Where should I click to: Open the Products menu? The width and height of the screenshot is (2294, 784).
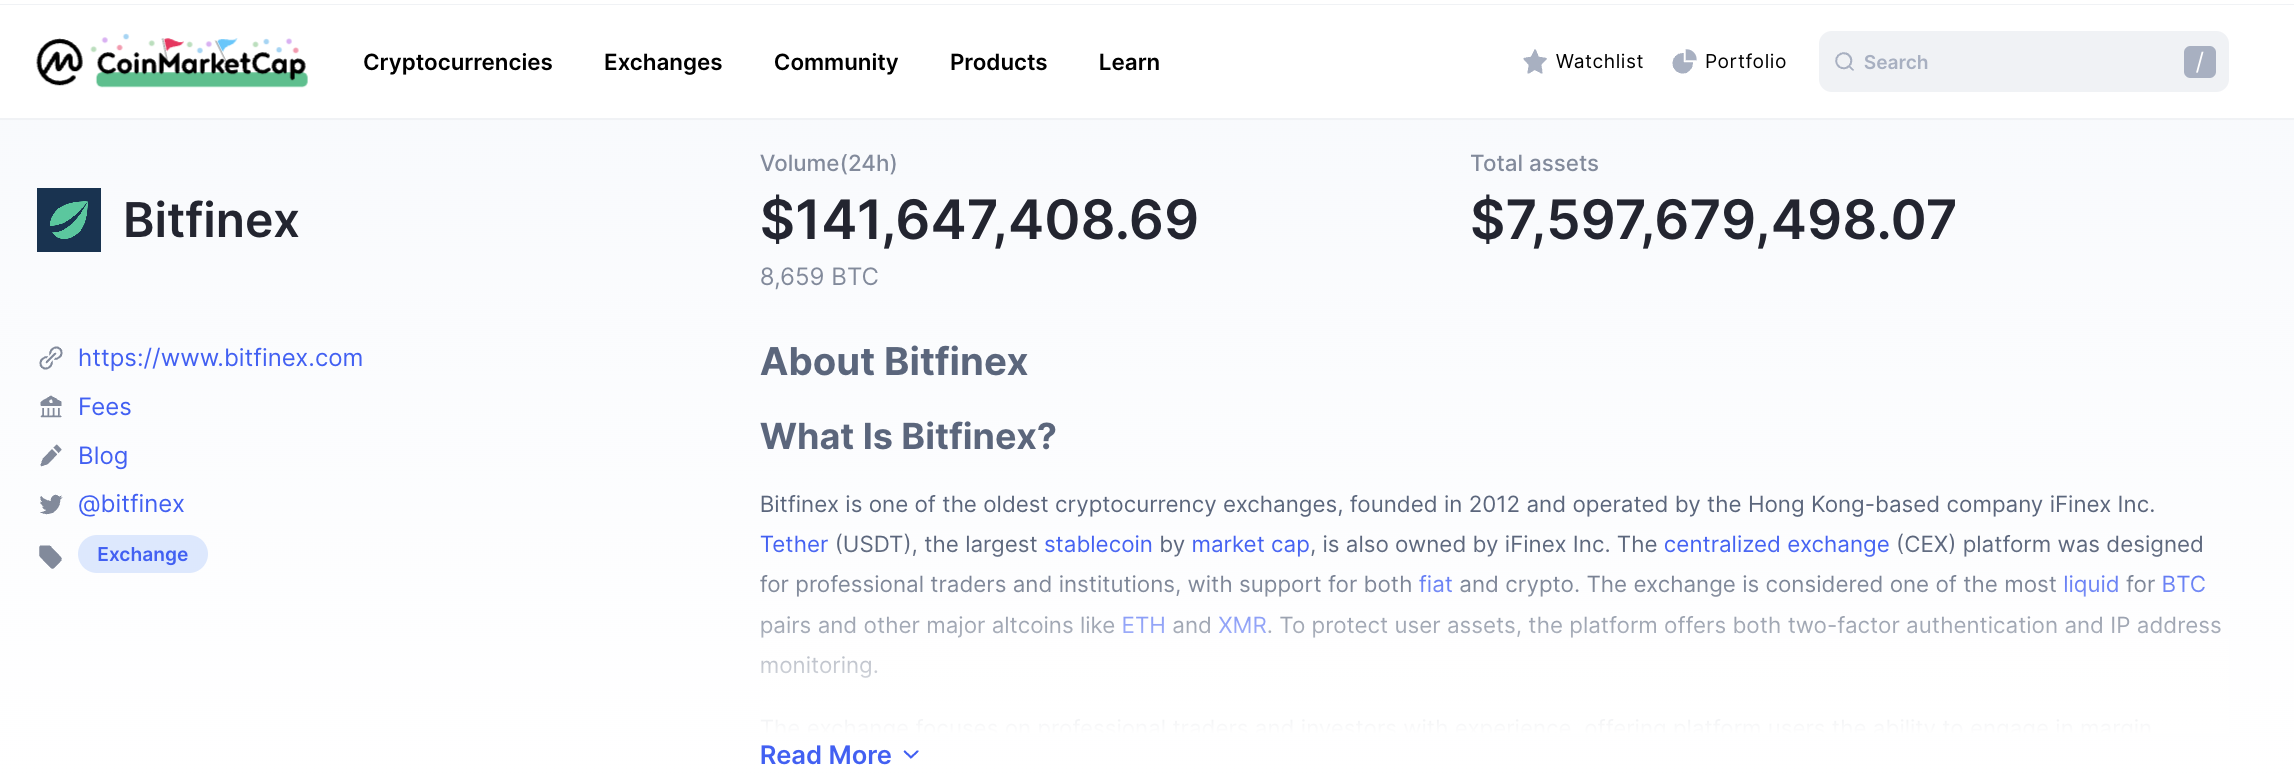point(998,62)
